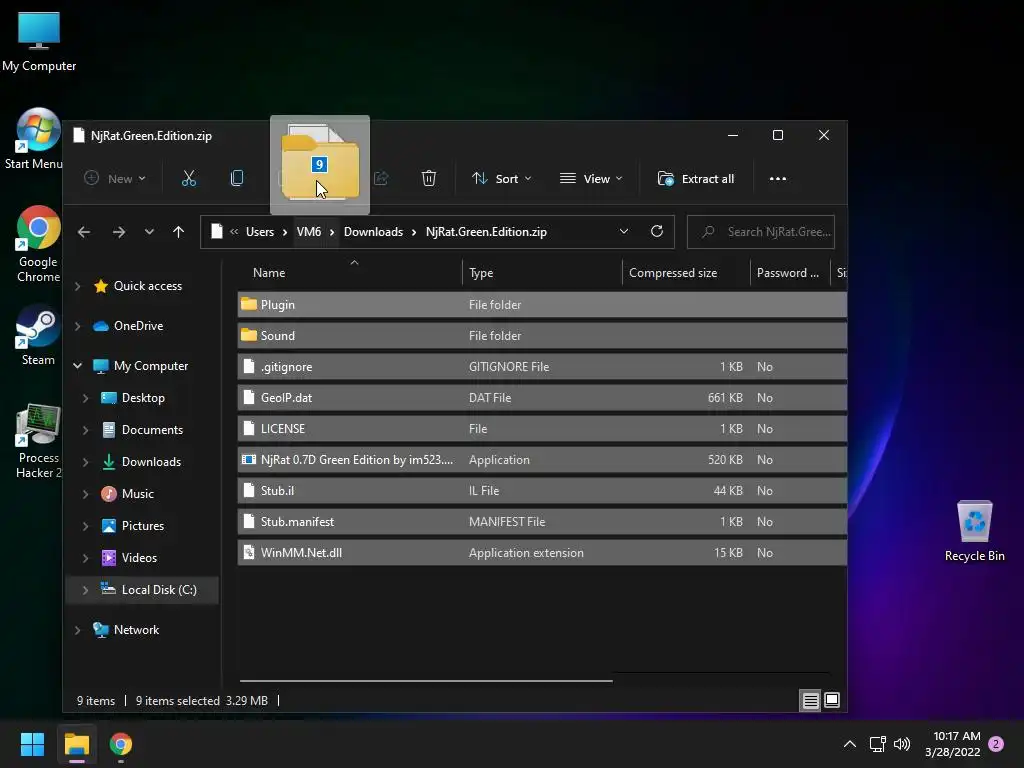Refresh the folder view
Viewport: 1024px width, 768px height.
[x=657, y=231]
